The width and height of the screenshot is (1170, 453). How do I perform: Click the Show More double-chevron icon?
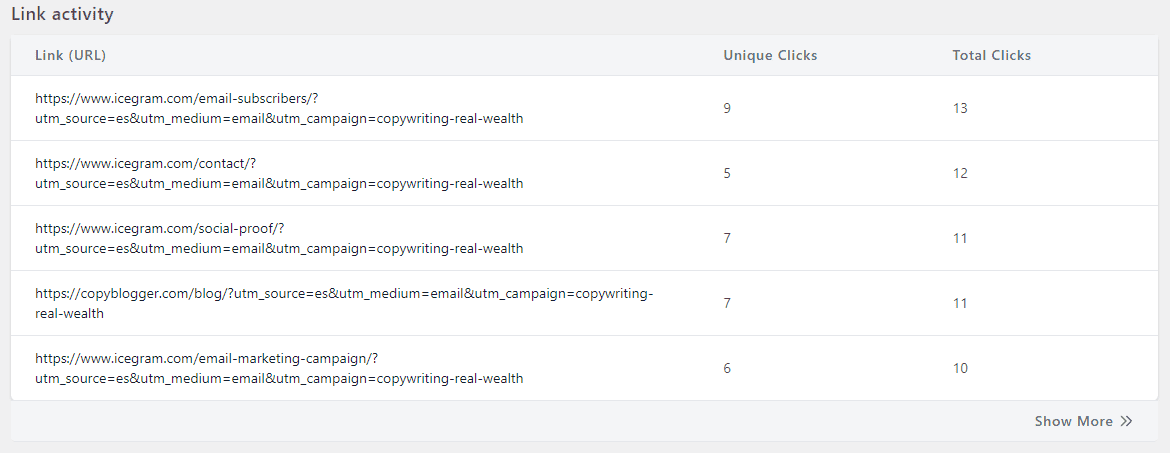coord(1127,422)
